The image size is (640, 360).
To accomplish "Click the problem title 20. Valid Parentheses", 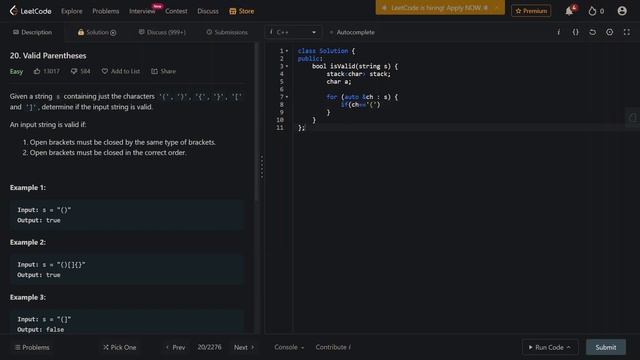I will pyautogui.click(x=48, y=56).
